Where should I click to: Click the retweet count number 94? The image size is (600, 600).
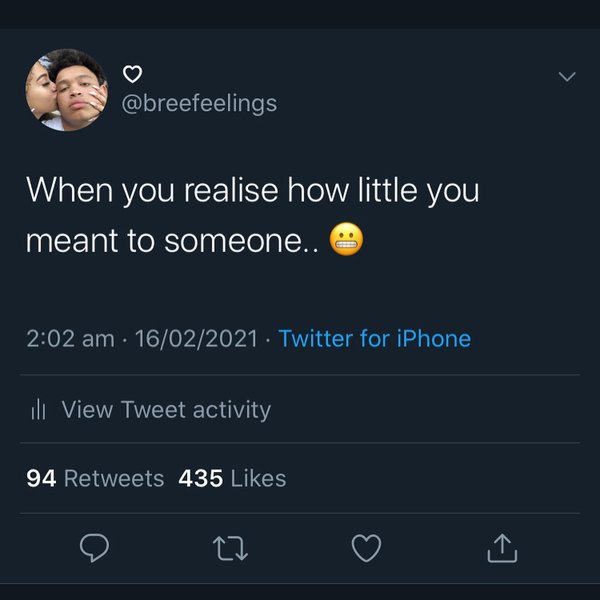click(x=41, y=479)
